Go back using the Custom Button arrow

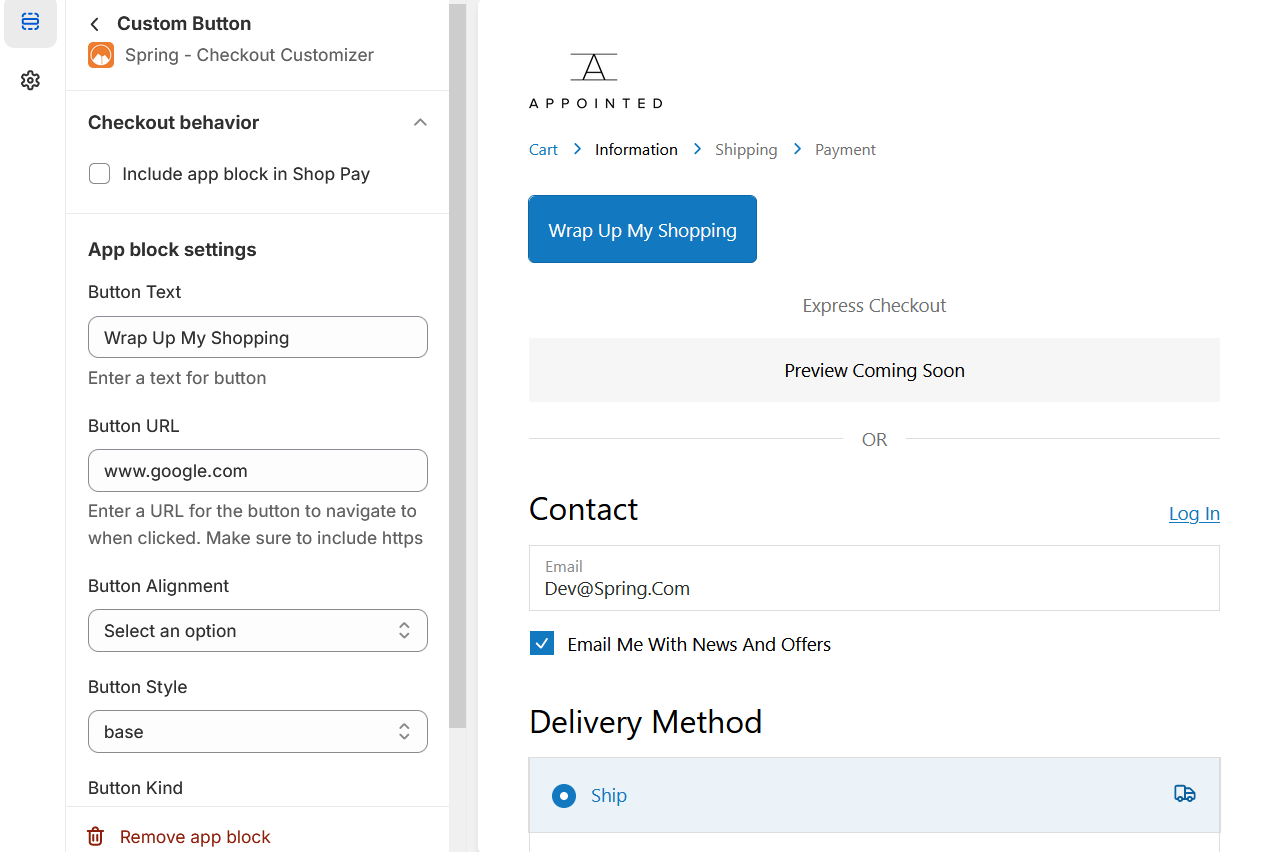95,24
